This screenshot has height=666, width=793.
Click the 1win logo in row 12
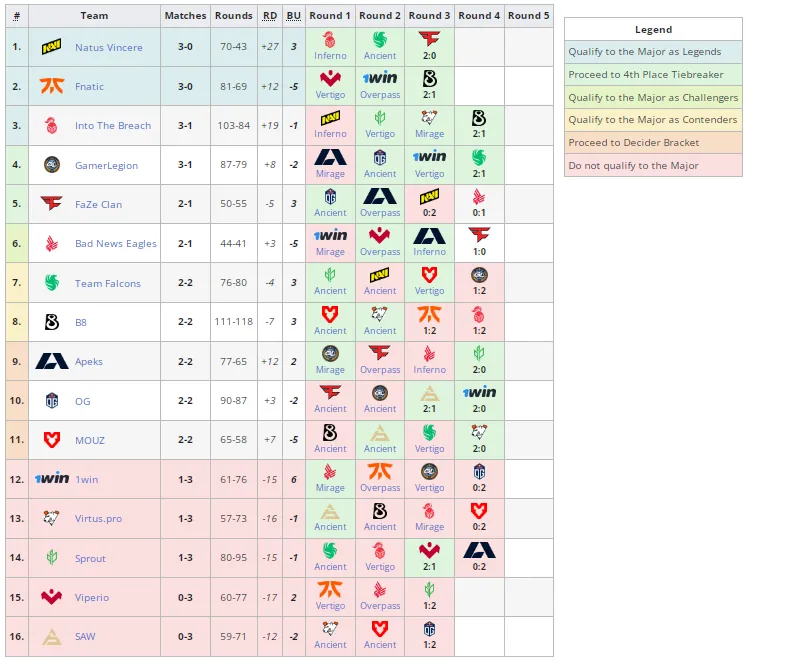[52, 478]
